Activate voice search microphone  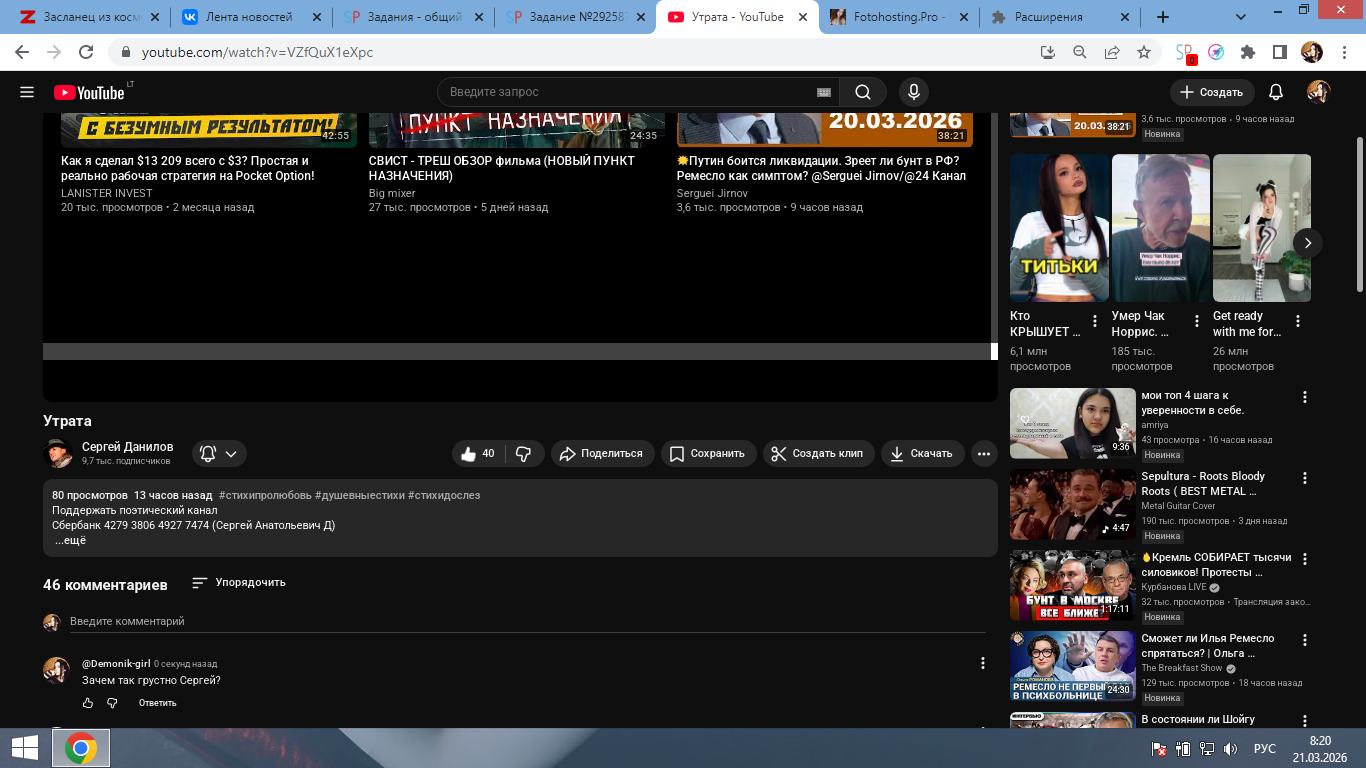point(912,92)
